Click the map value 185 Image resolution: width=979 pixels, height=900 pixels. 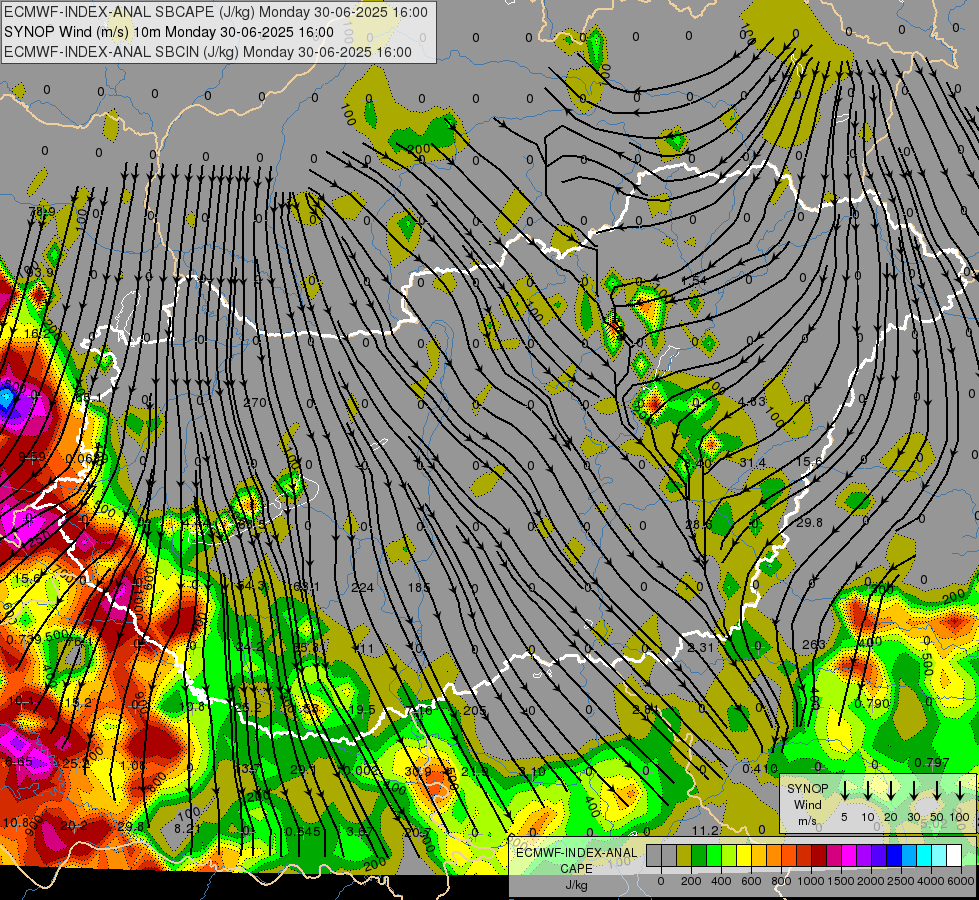click(418, 587)
